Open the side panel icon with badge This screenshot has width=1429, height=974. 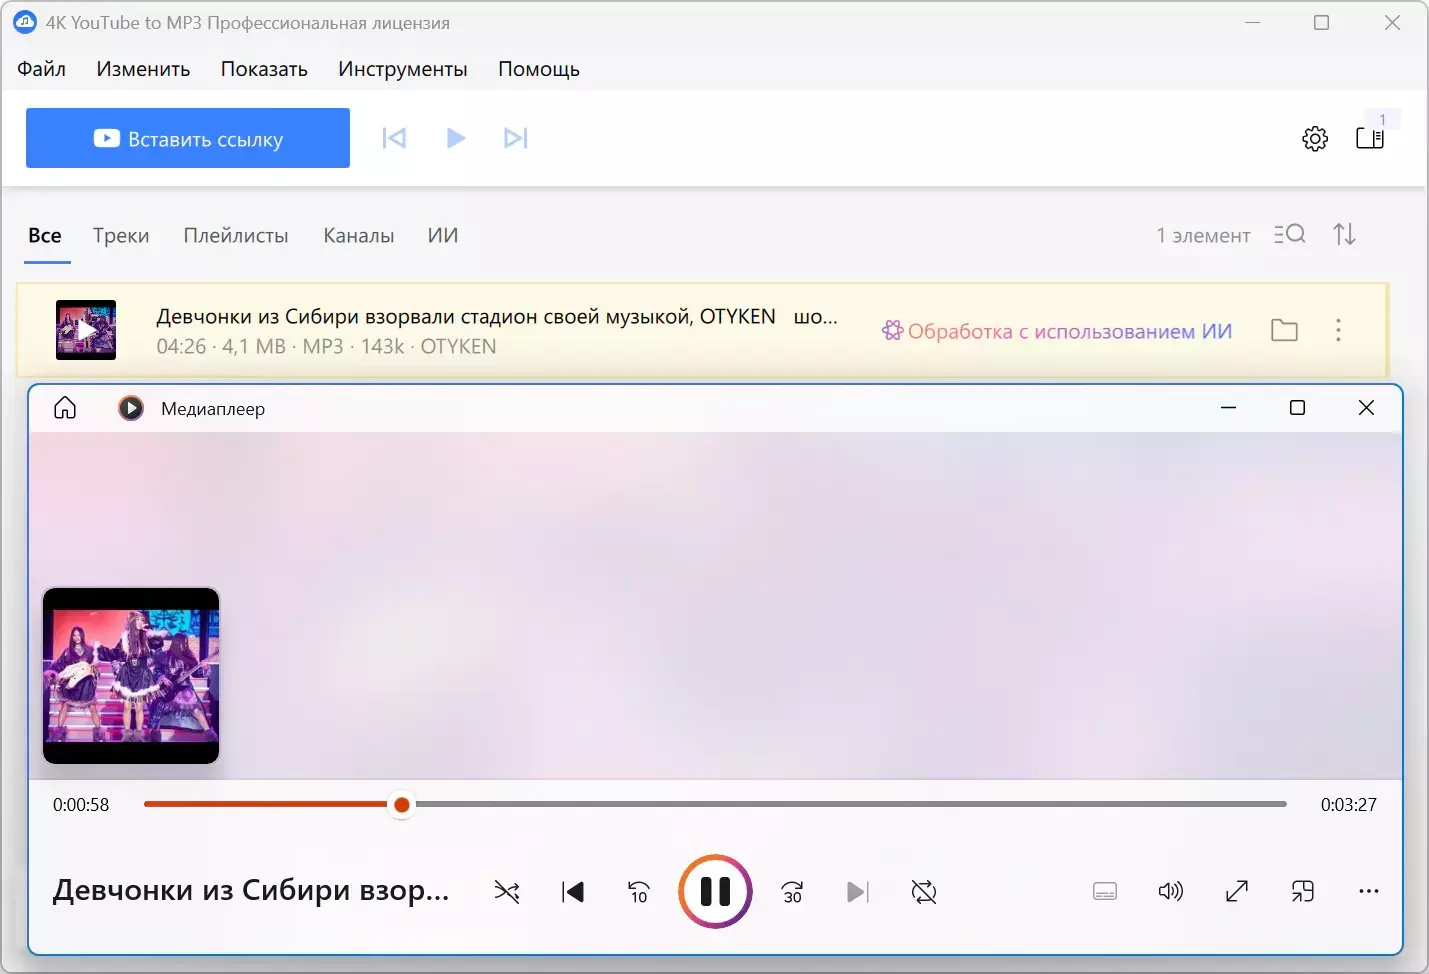(x=1370, y=138)
